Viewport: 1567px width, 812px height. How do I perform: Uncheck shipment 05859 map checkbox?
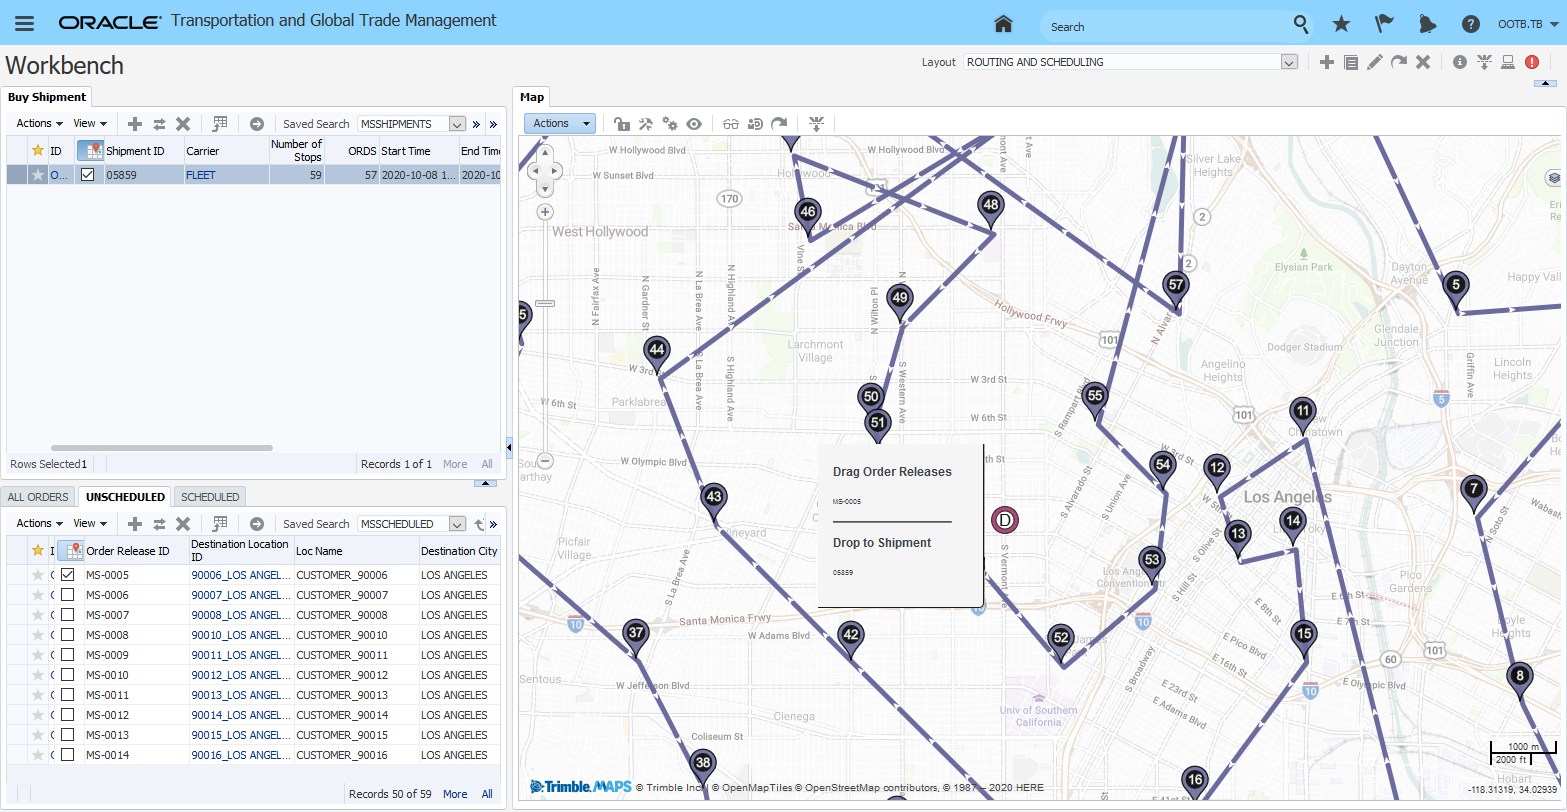tap(88, 174)
